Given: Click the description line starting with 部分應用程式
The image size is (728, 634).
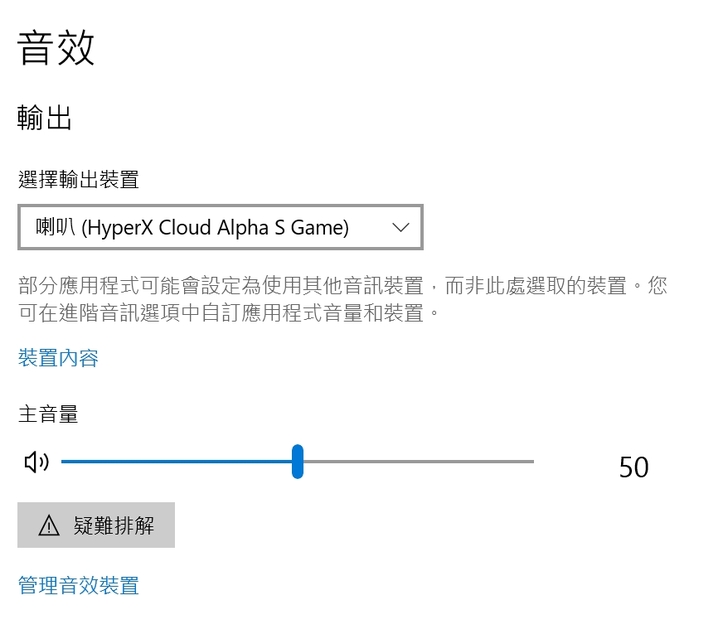Looking at the screenshot, I should click(x=342, y=287).
